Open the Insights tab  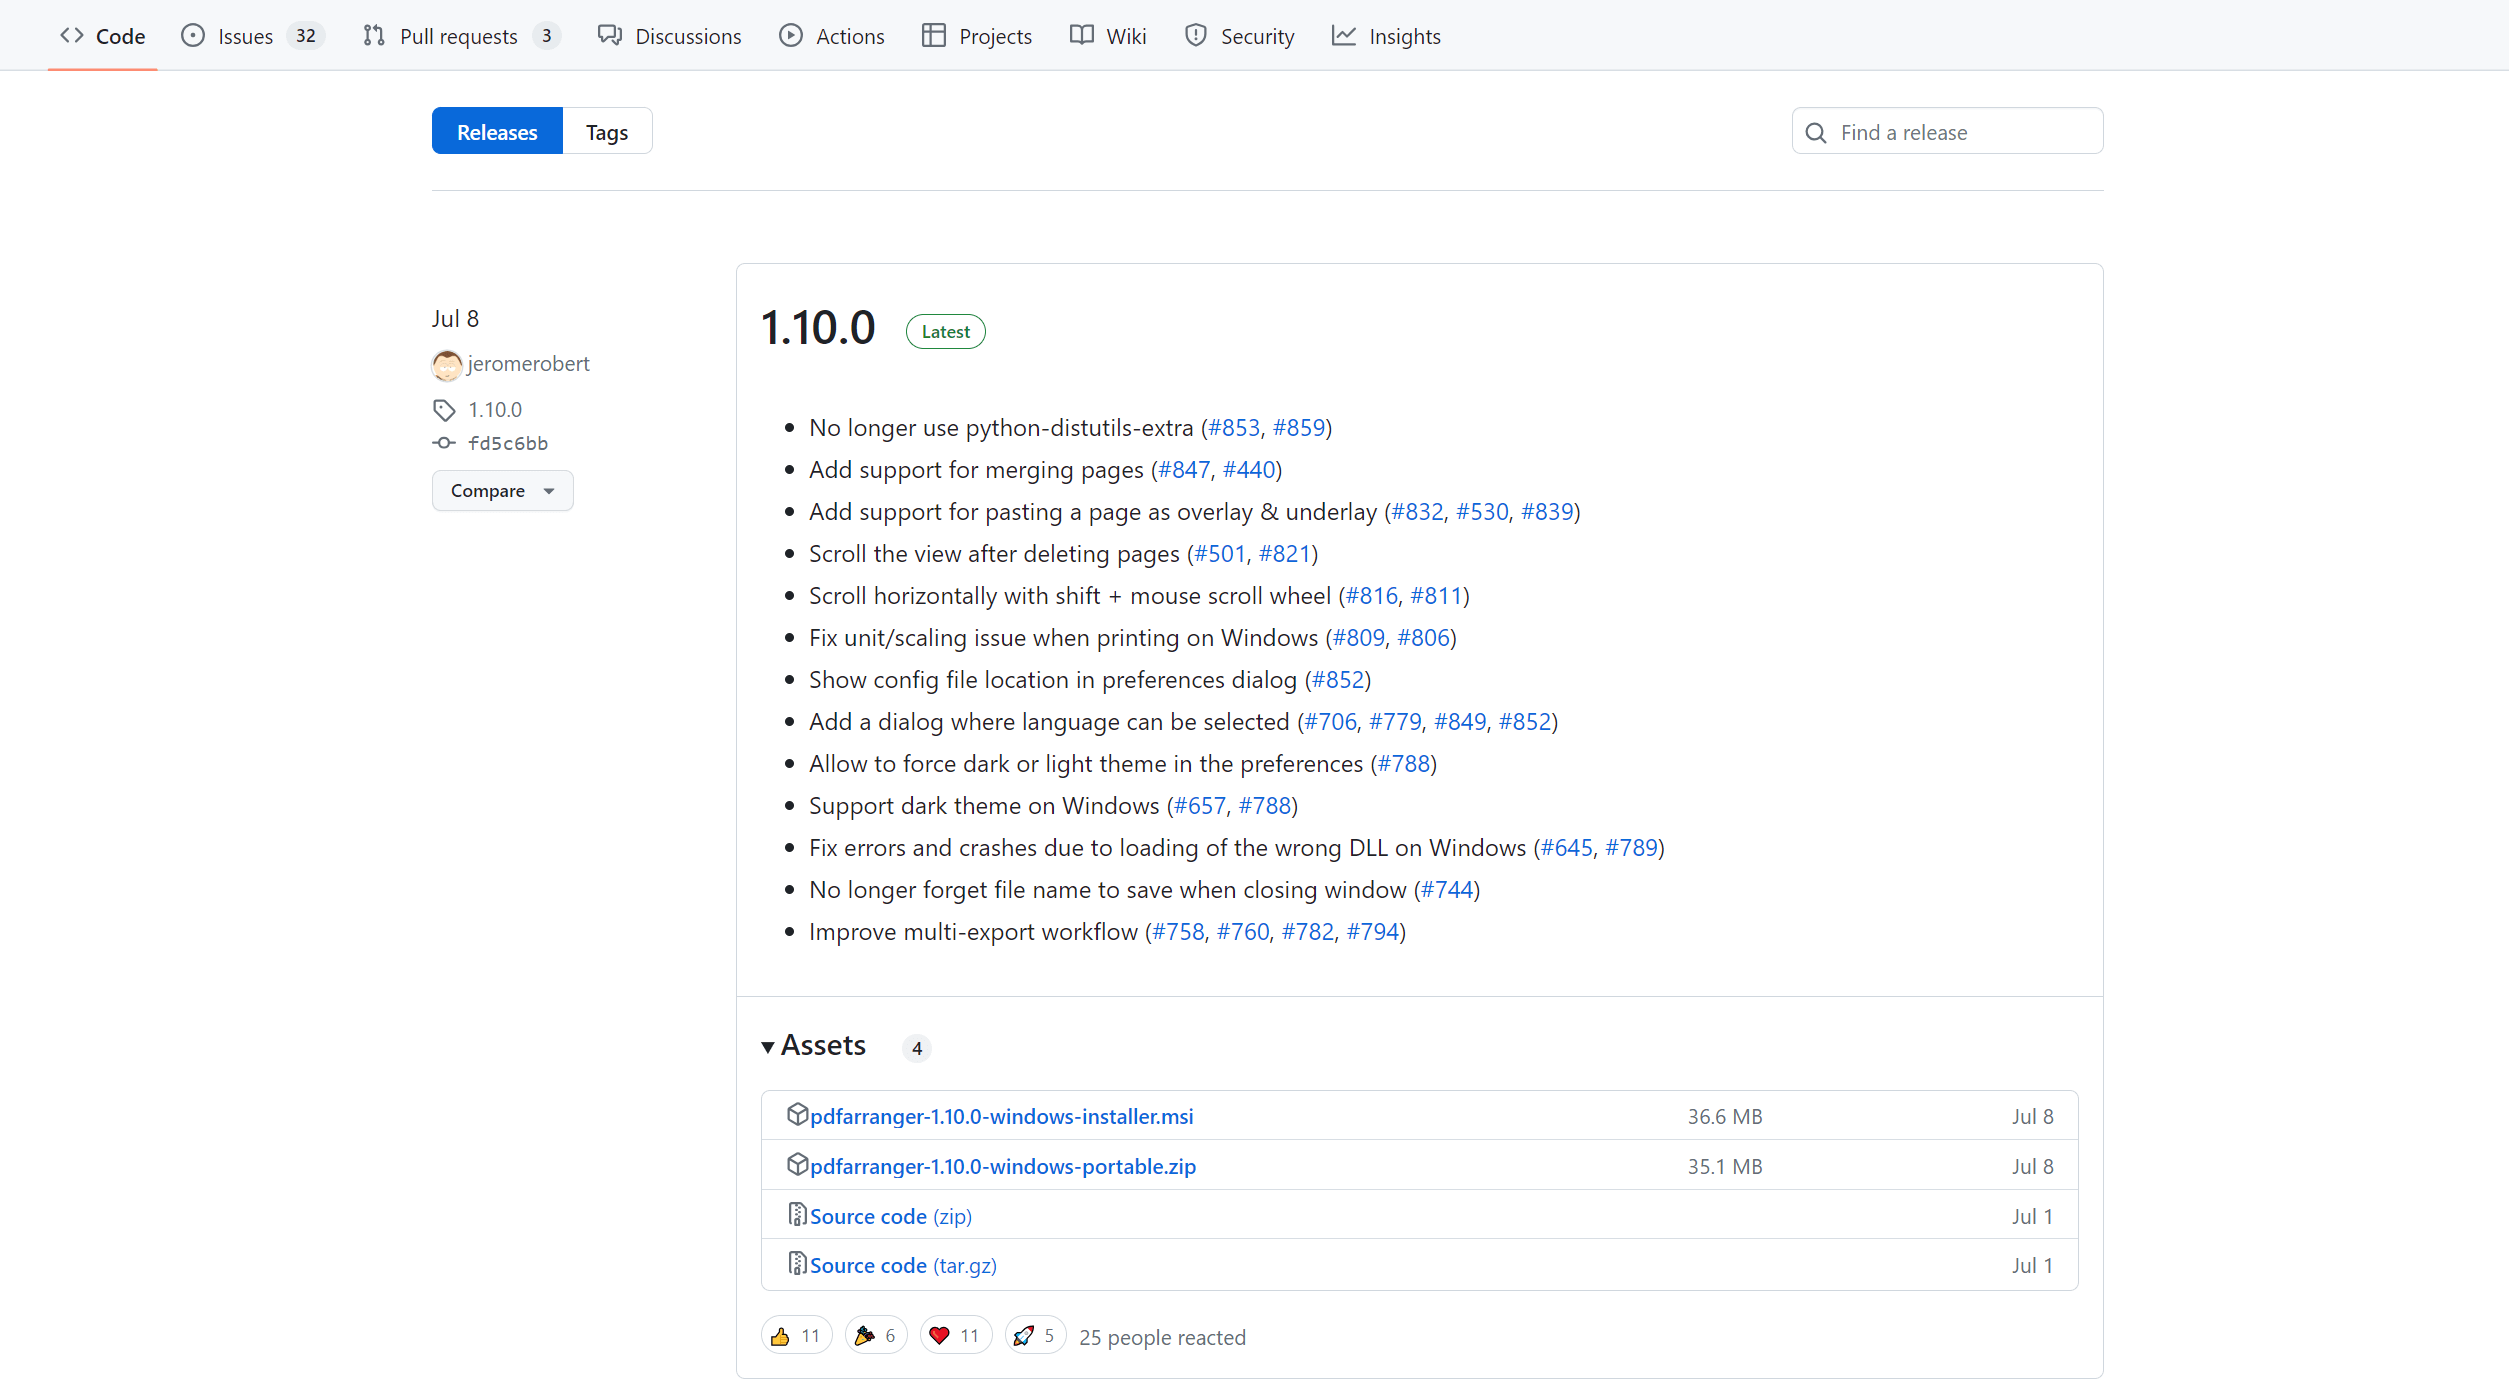pos(1386,36)
